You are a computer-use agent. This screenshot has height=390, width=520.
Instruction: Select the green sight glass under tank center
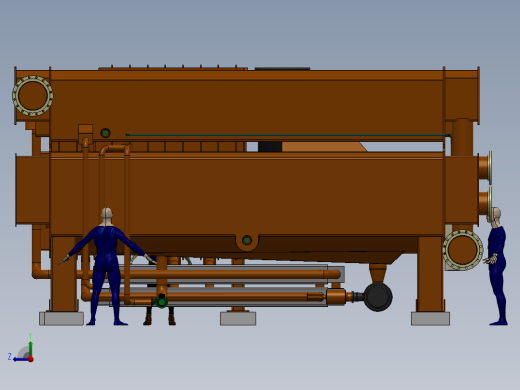pos(247,240)
